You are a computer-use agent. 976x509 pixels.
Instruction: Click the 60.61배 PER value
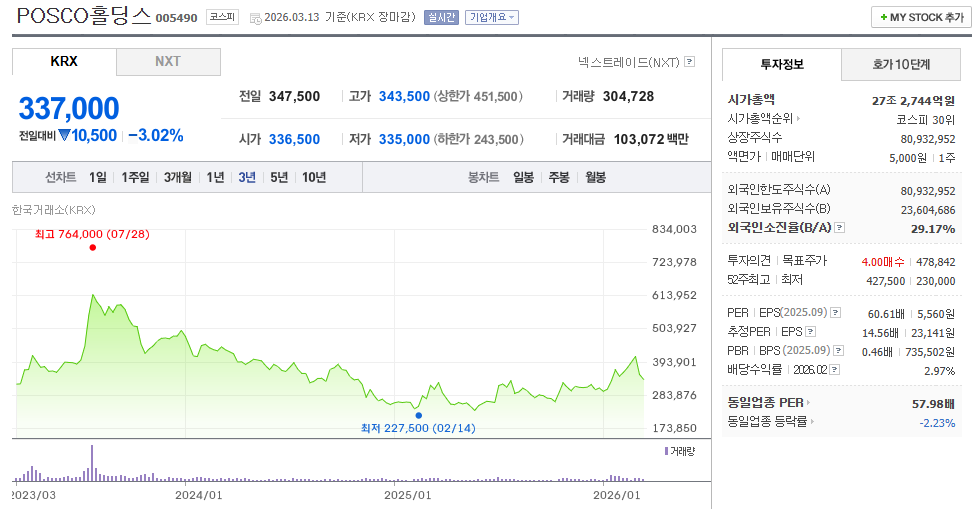(886, 314)
